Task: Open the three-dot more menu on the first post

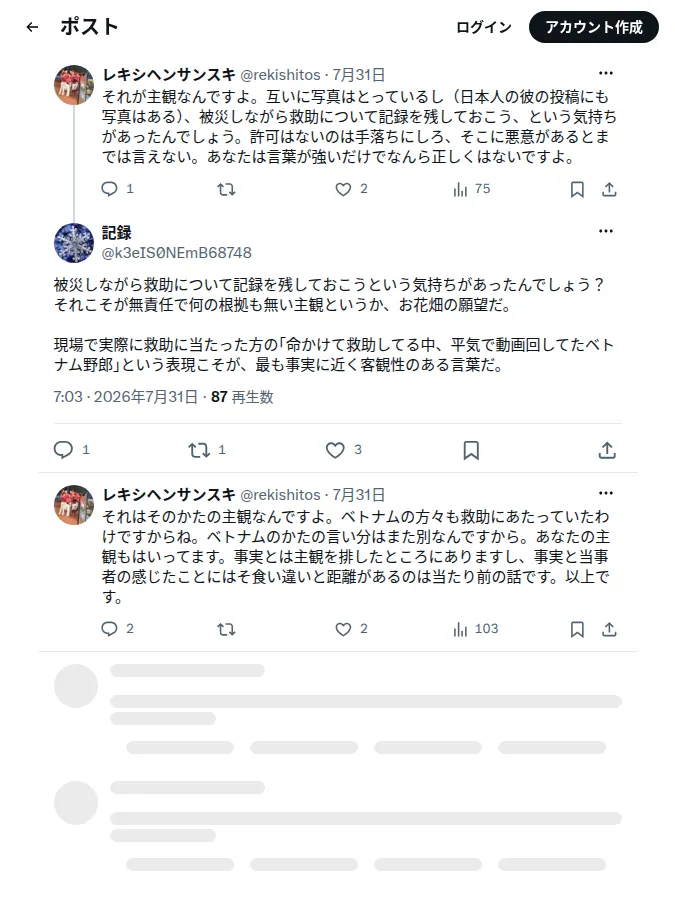Action: click(x=606, y=73)
